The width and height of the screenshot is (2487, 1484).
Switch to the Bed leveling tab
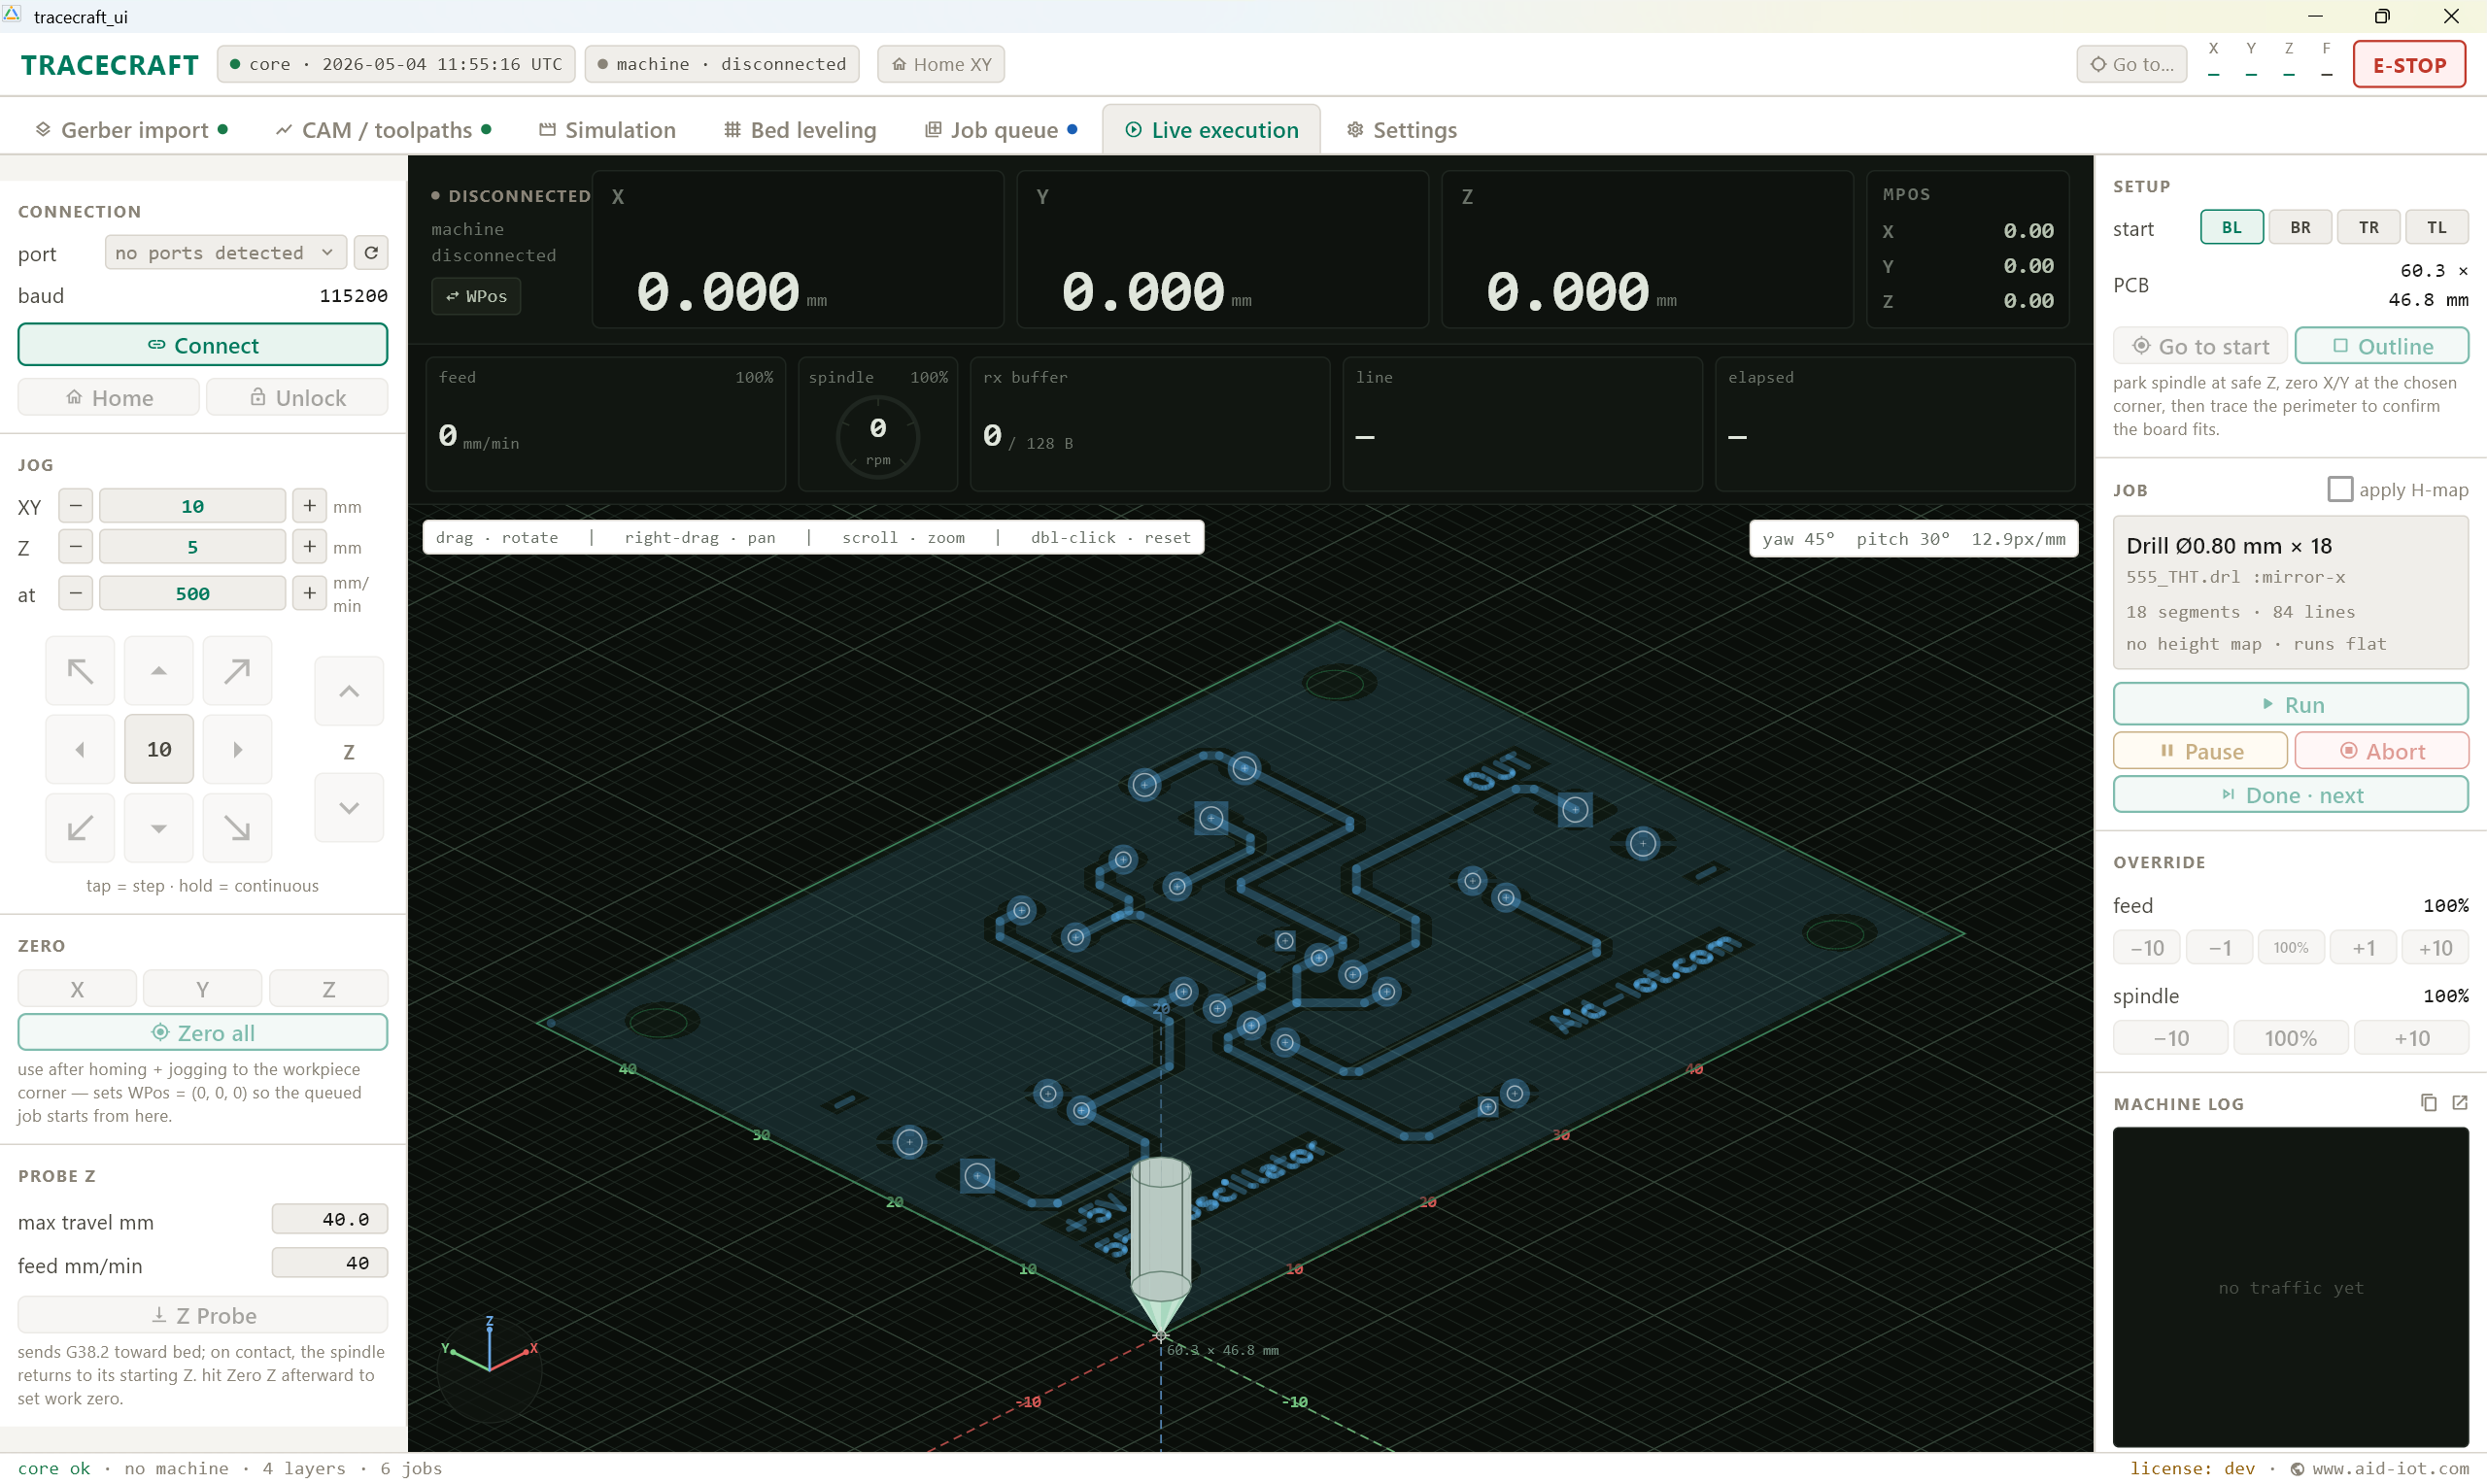tap(800, 130)
